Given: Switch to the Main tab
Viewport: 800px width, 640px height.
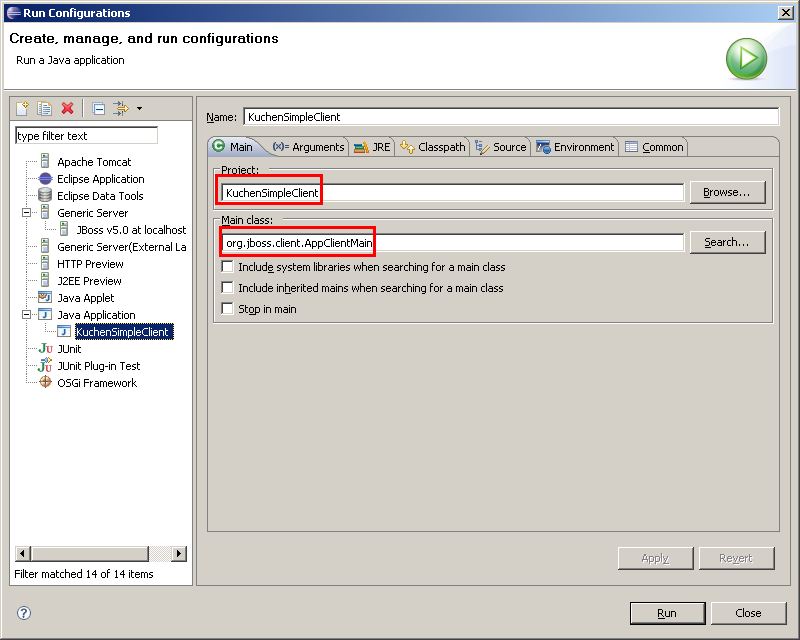Looking at the screenshot, I should point(234,147).
